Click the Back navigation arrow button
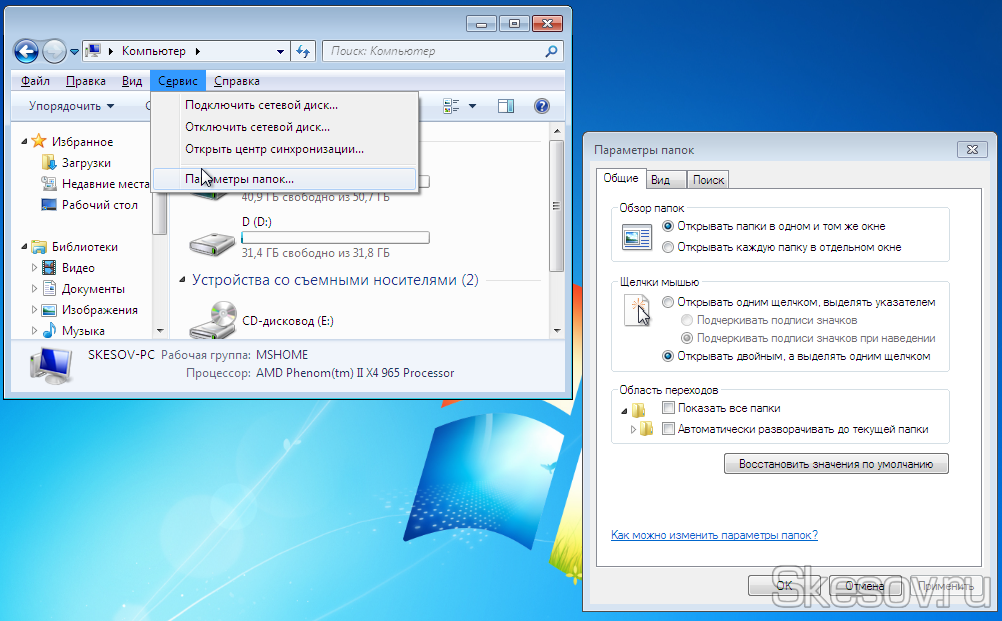Image resolution: width=1002 pixels, height=621 pixels. [x=27, y=51]
